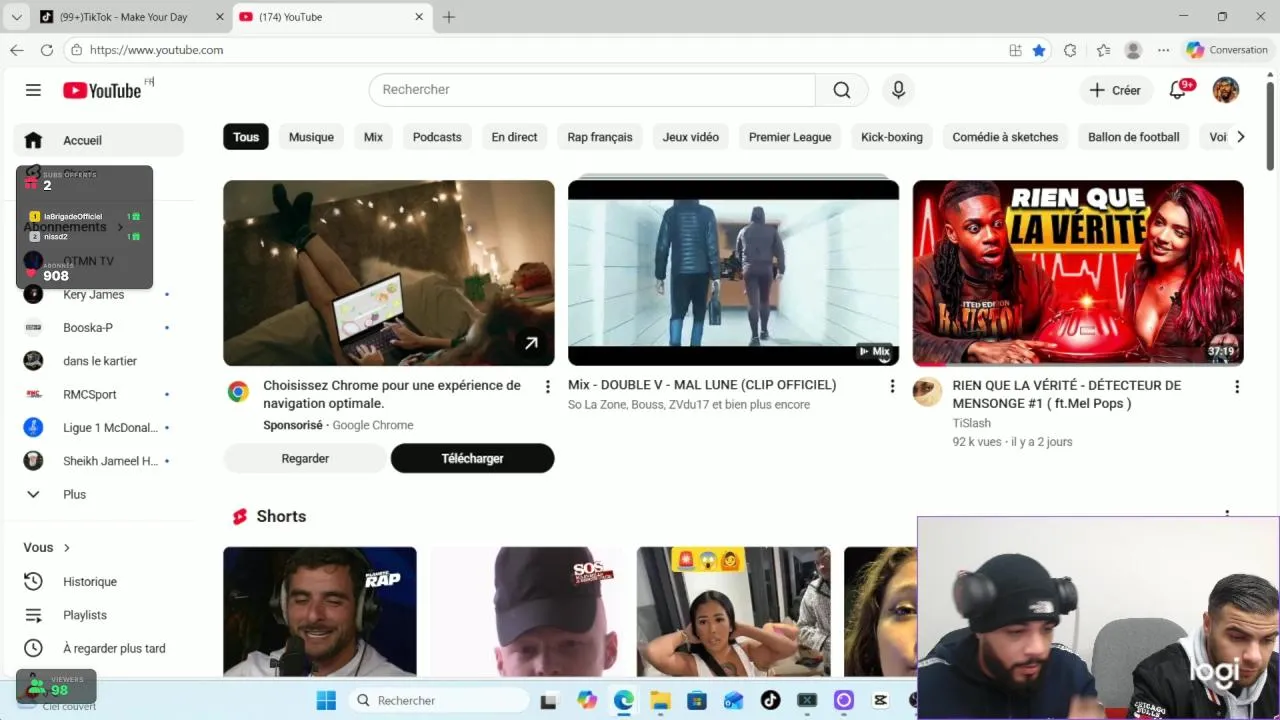Screen dimensions: 1280x720
Task: Select the Mix filter chip
Action: coord(373,137)
